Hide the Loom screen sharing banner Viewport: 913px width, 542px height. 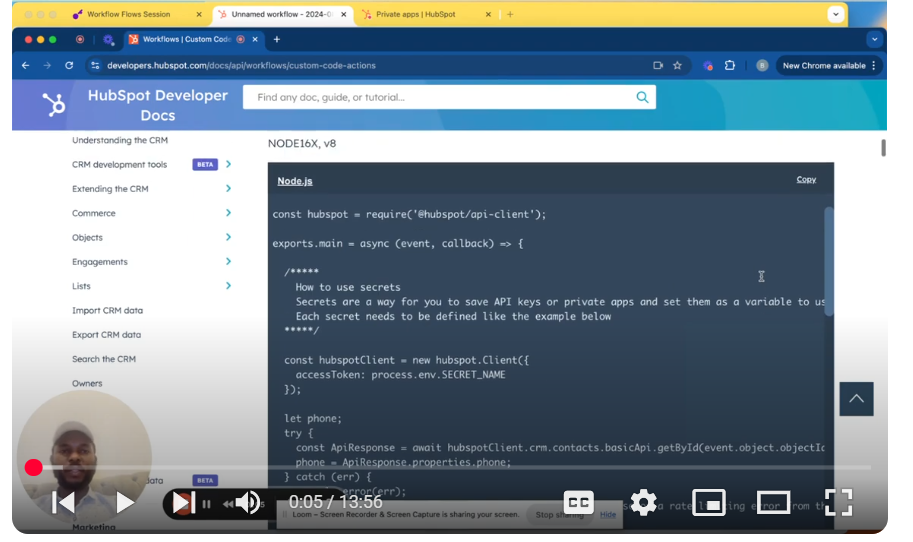click(608, 515)
